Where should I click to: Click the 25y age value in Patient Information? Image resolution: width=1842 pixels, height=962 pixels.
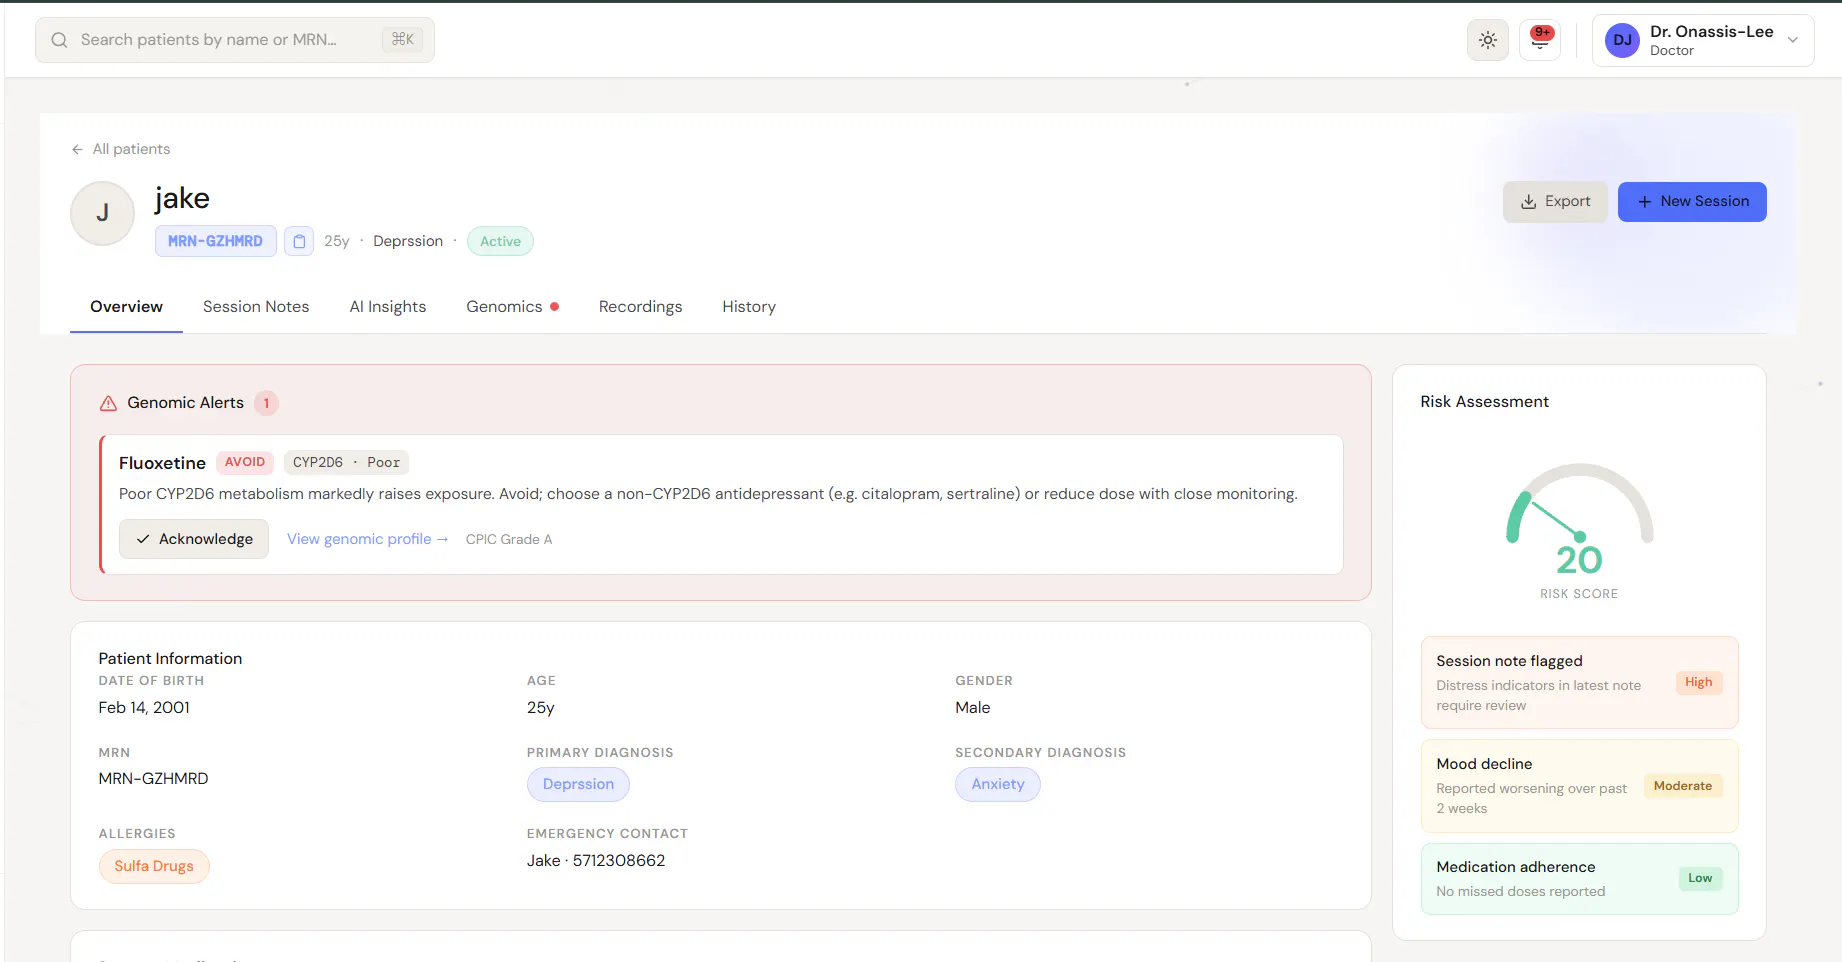pyautogui.click(x=540, y=707)
